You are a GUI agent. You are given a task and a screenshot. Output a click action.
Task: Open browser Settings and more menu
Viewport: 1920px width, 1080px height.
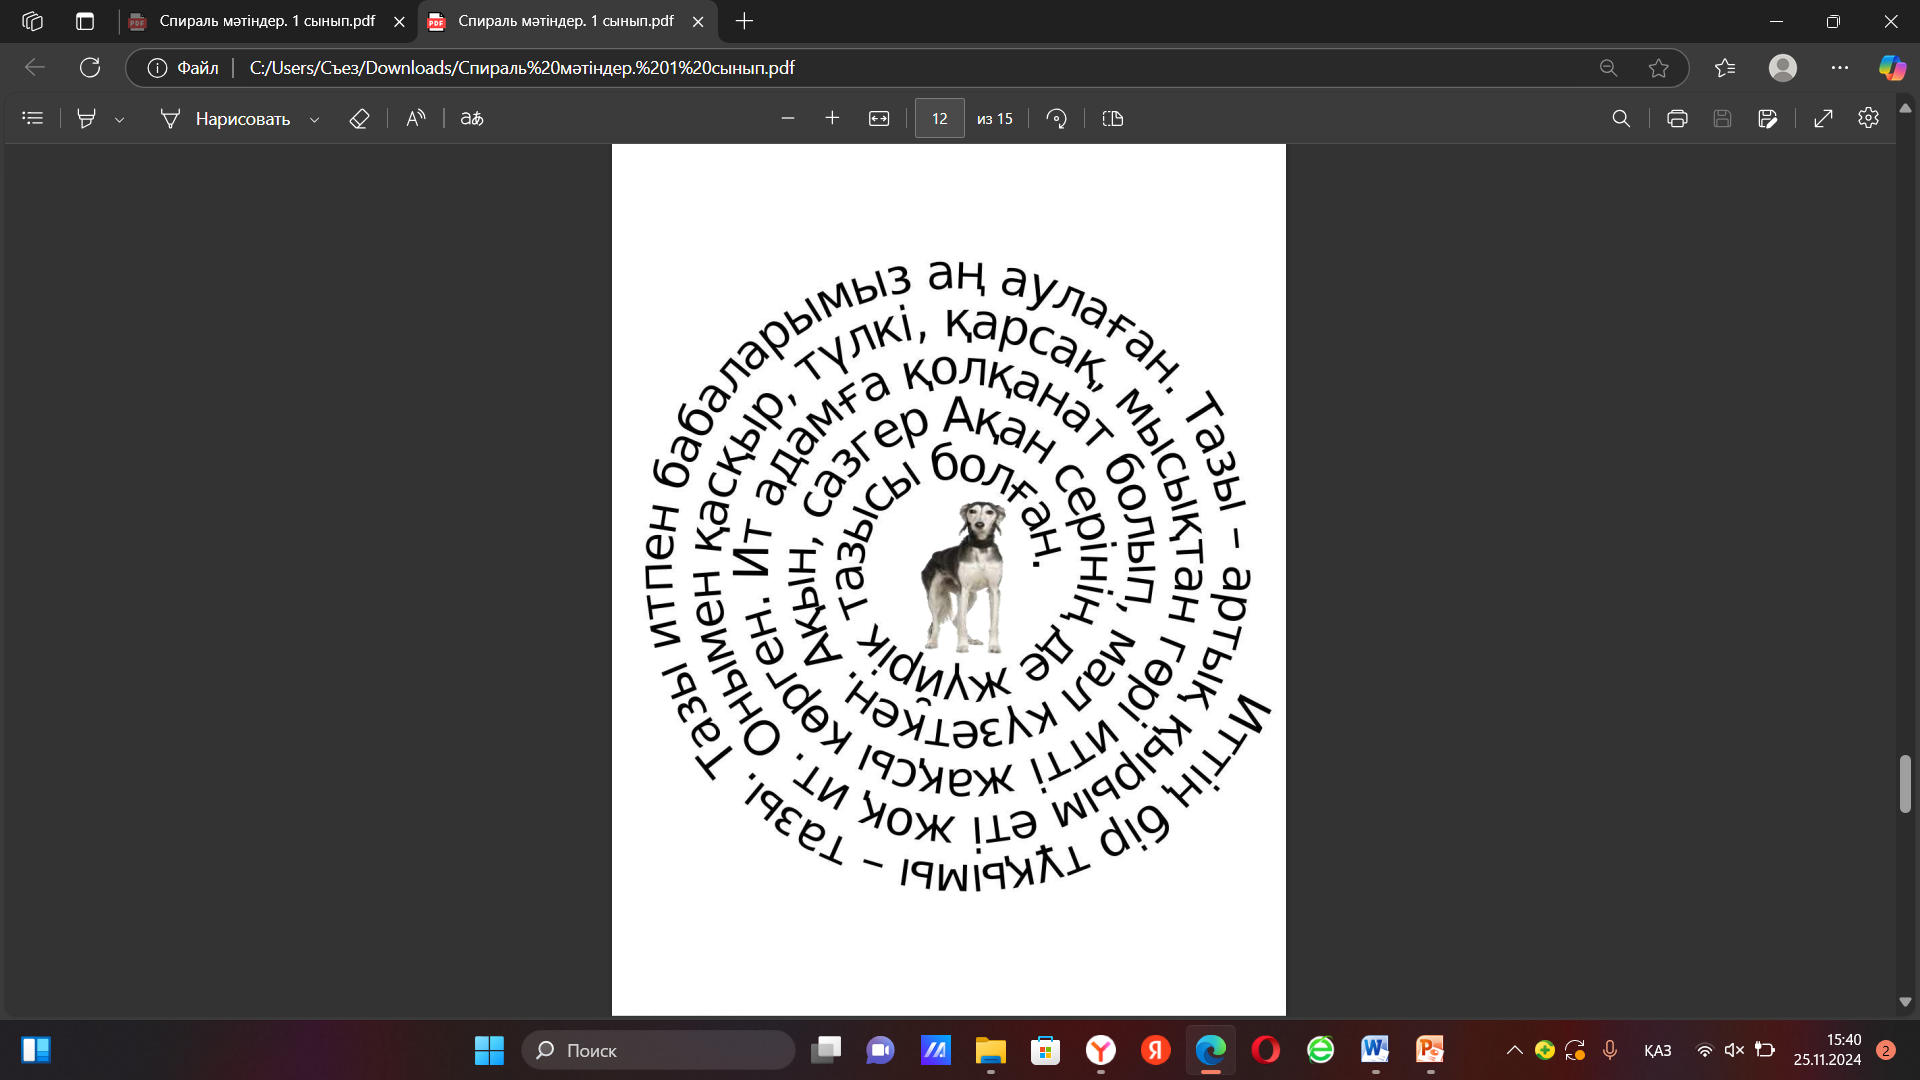1840,67
